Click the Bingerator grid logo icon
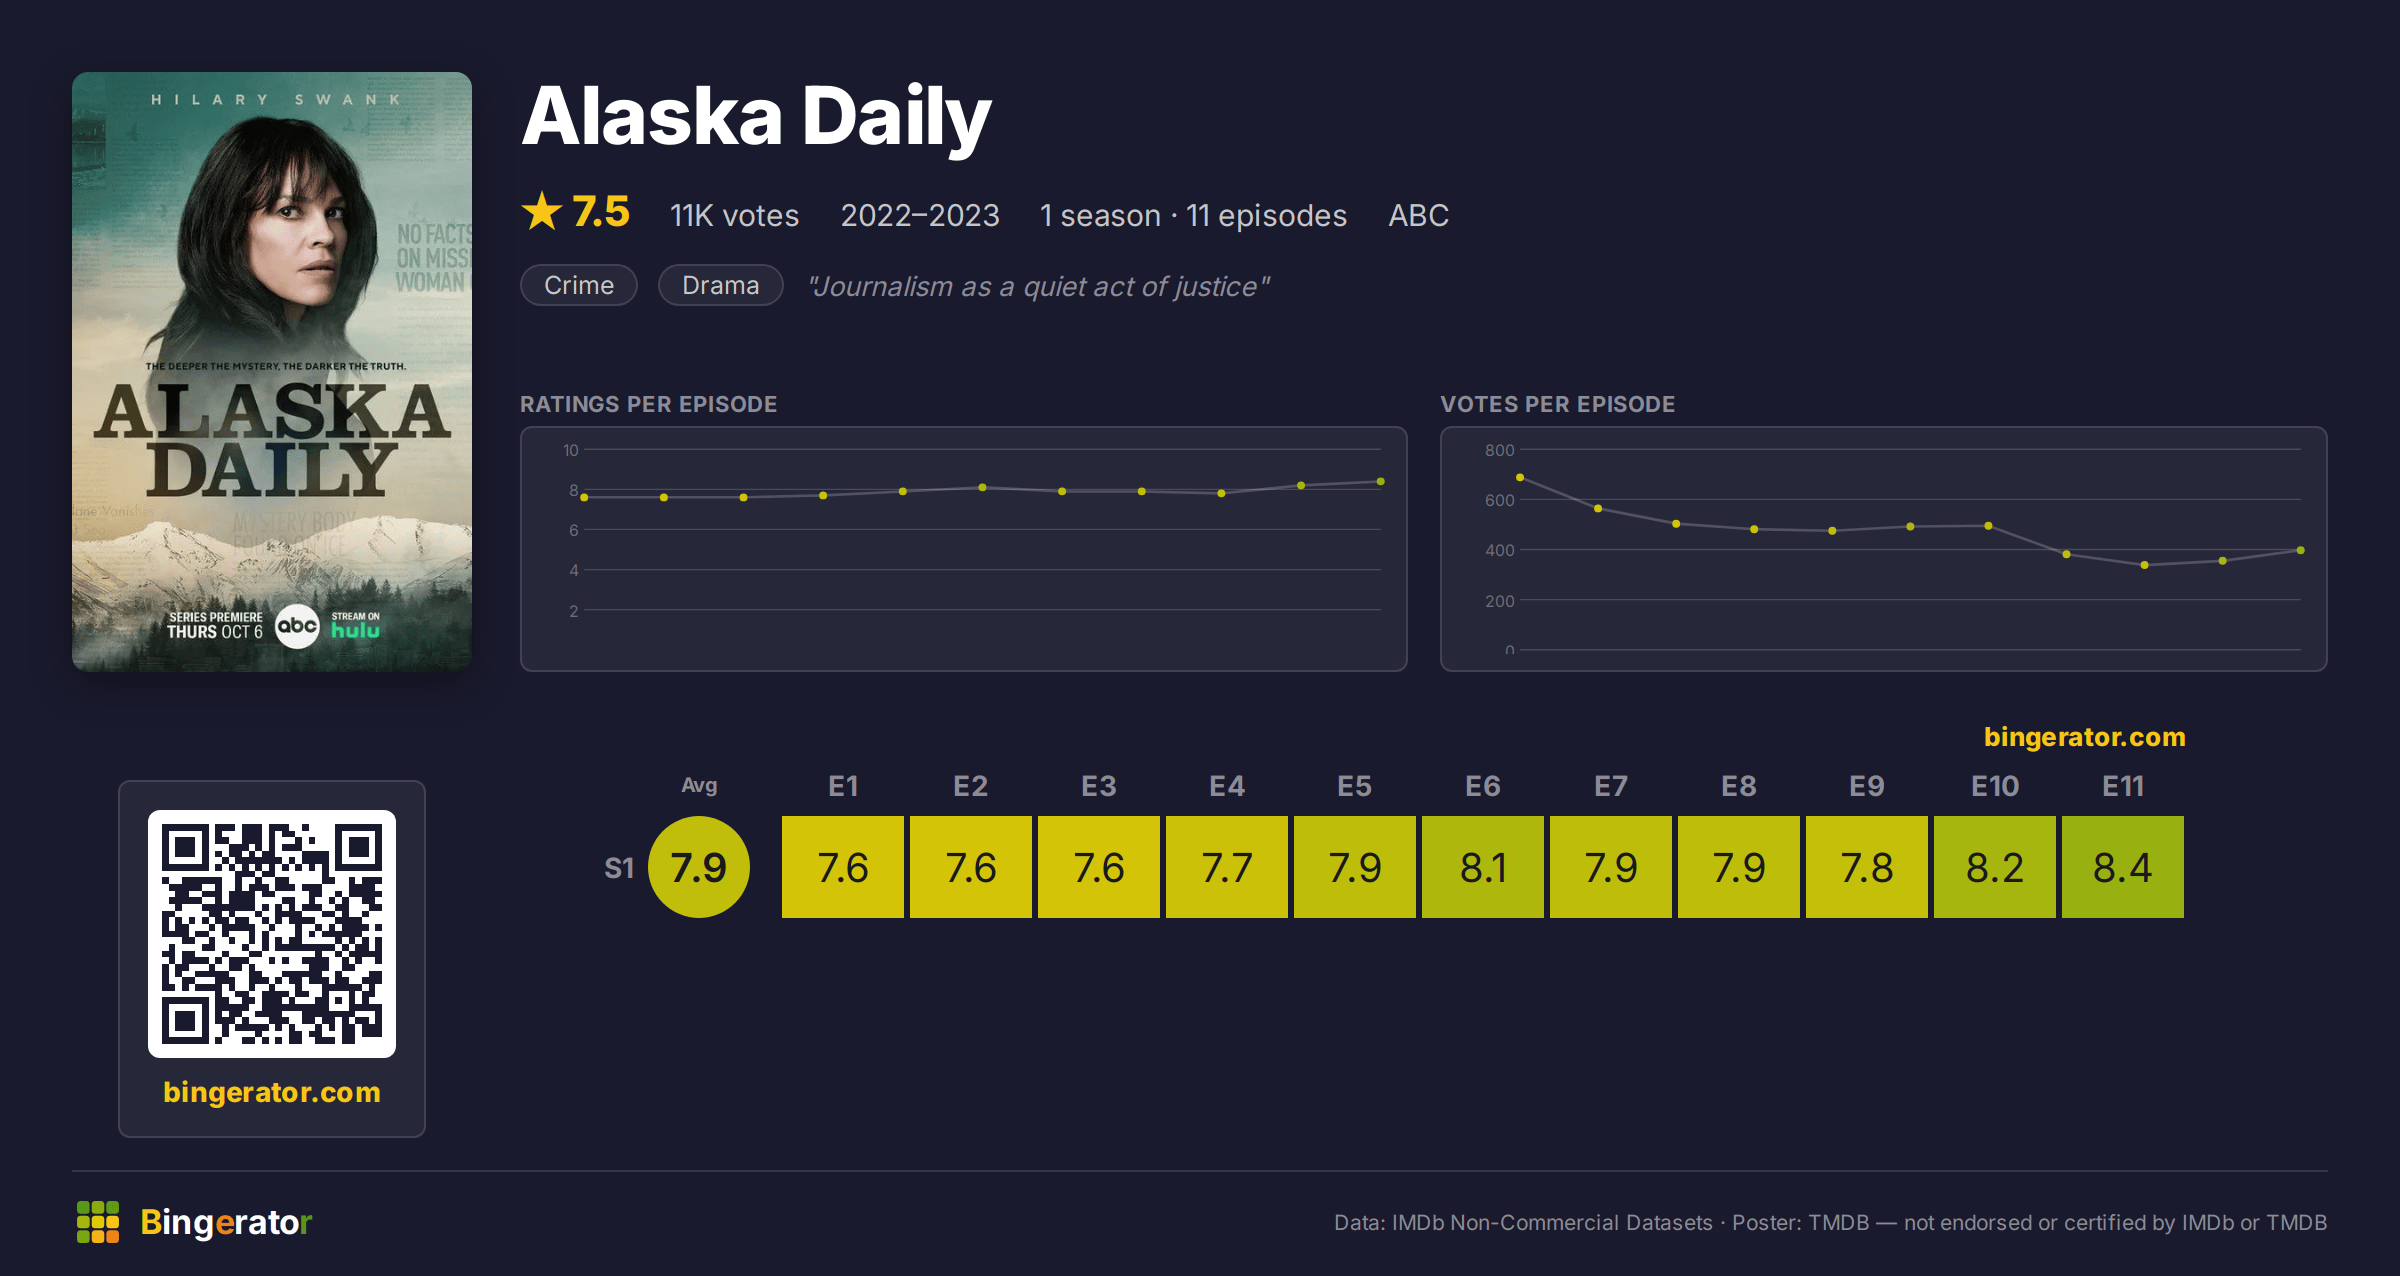 tap(98, 1222)
